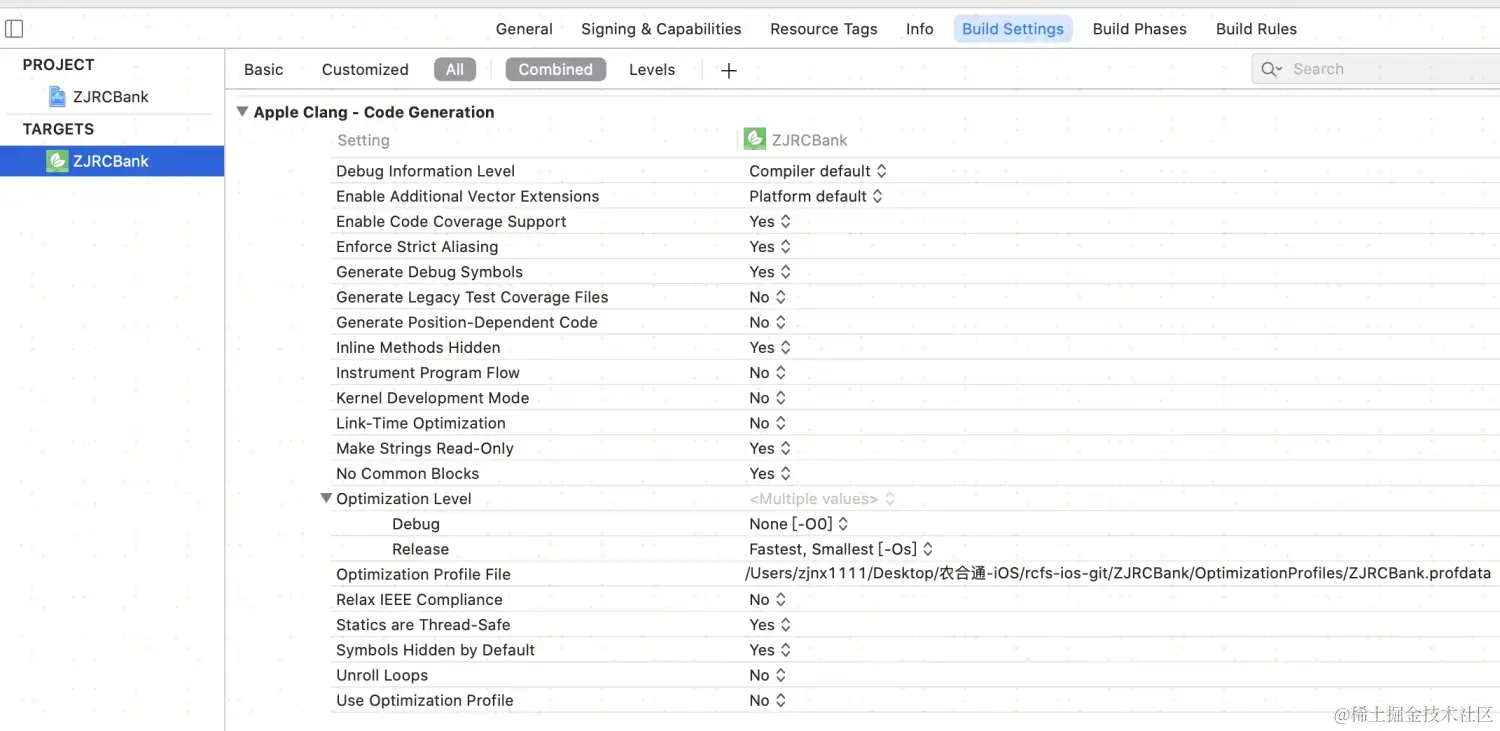This screenshot has width=1500, height=731.
Task: Click ZJRCBank target app icon in sidebar
Action: 57,161
